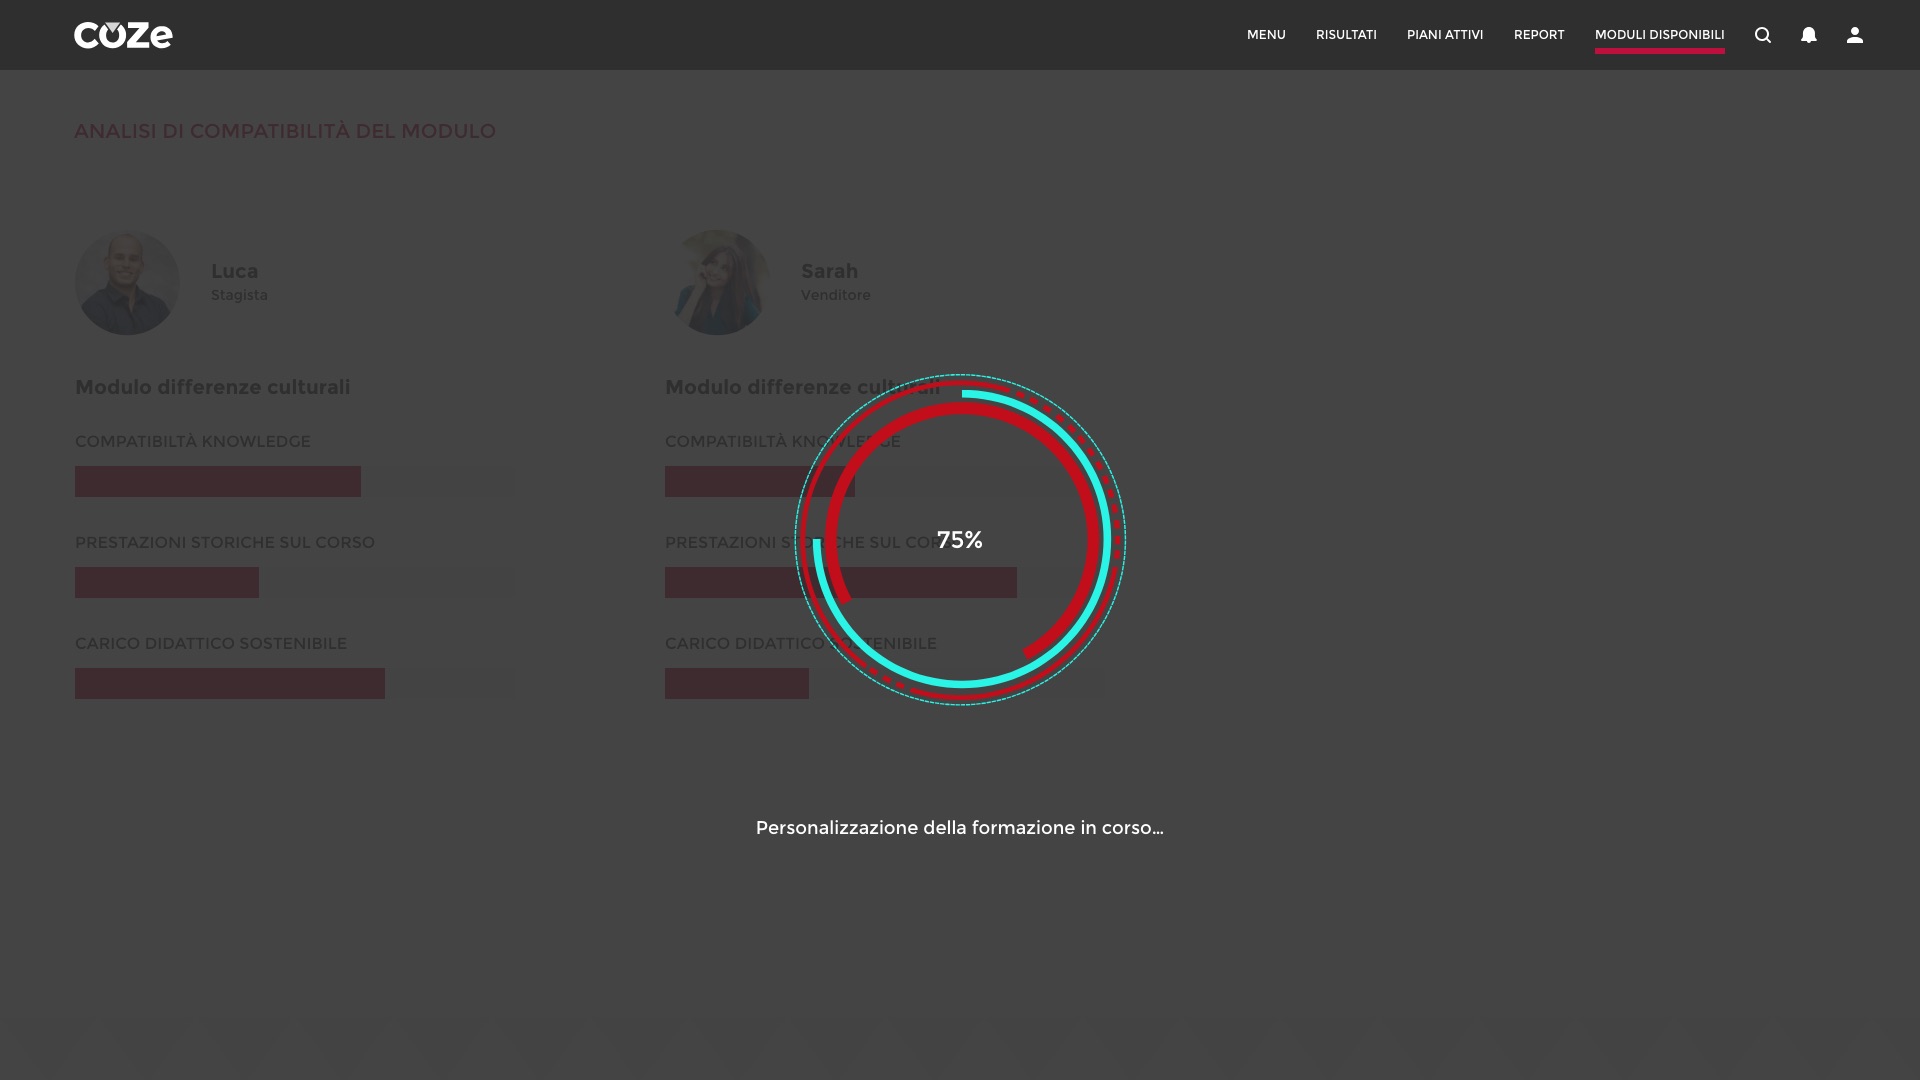The width and height of the screenshot is (1920, 1080).
Task: Click Sarah's profile photo
Action: click(x=717, y=283)
